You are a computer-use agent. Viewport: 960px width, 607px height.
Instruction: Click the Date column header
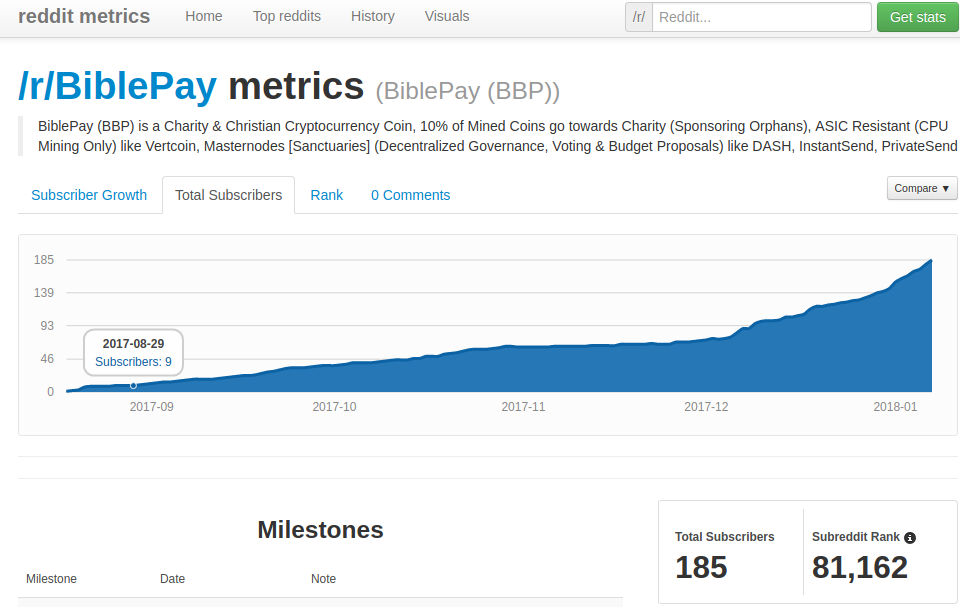coord(172,579)
